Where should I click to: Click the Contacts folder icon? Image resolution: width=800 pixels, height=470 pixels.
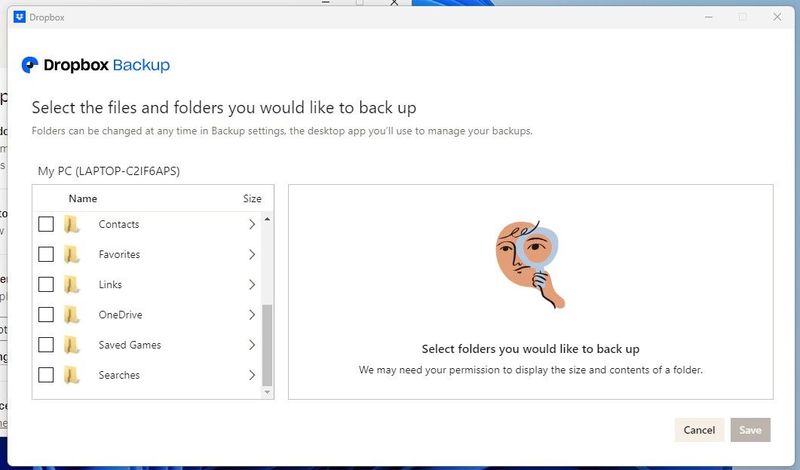tap(72, 224)
